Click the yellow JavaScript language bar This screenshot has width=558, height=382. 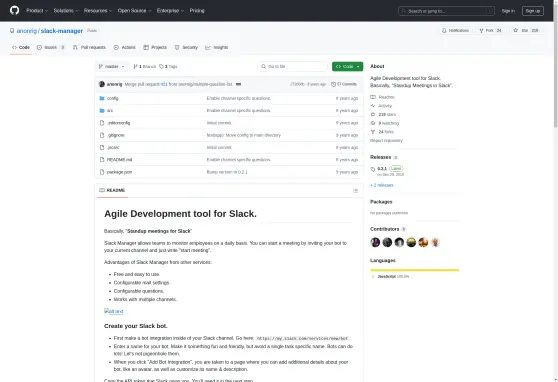tap(415, 270)
